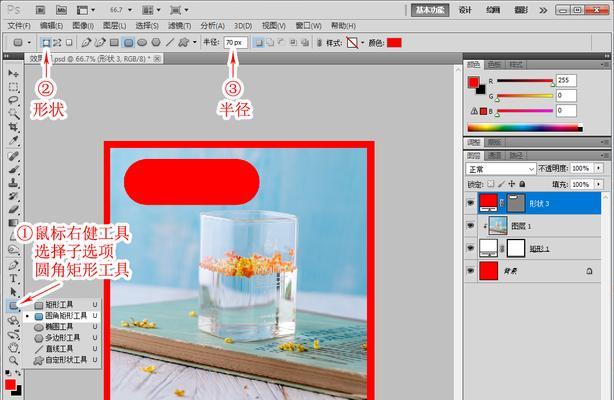Viewport: 614px width, 400px height.
Task: Open the 图像(I) menu
Action: coord(83,26)
